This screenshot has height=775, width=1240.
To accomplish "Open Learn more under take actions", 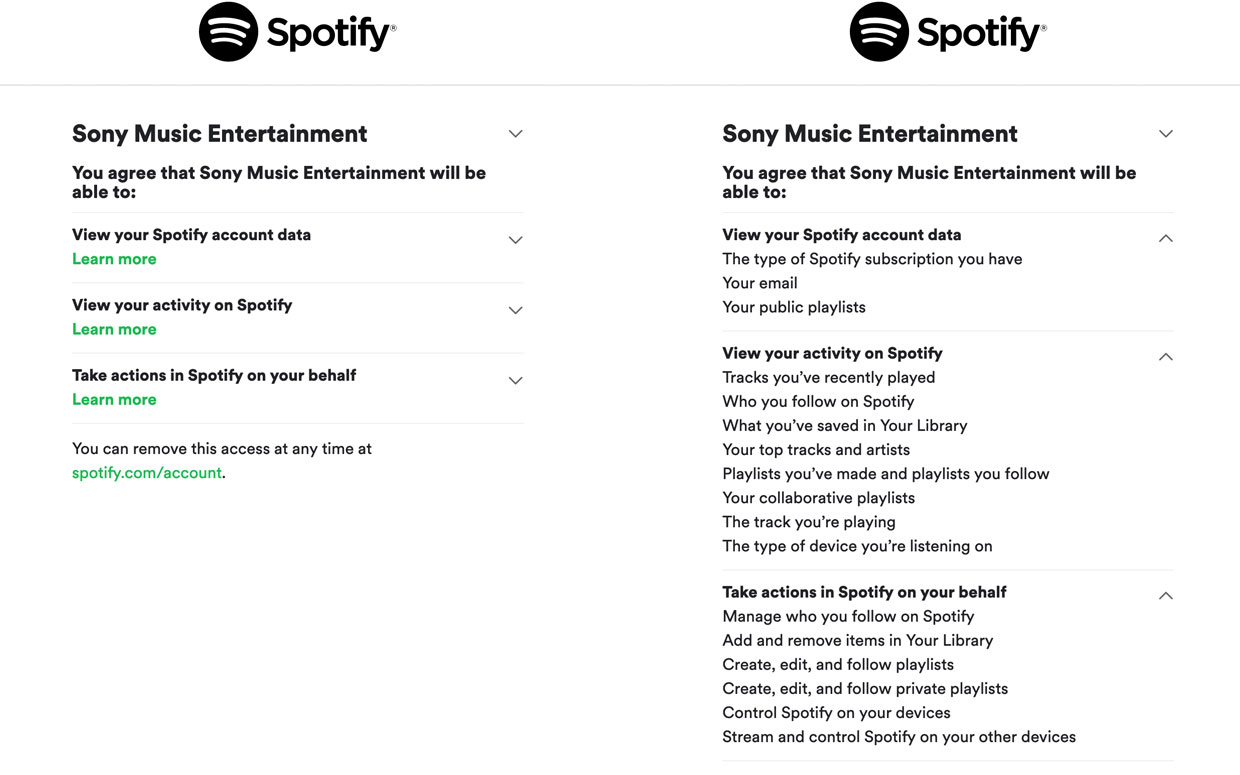I will pos(114,399).
